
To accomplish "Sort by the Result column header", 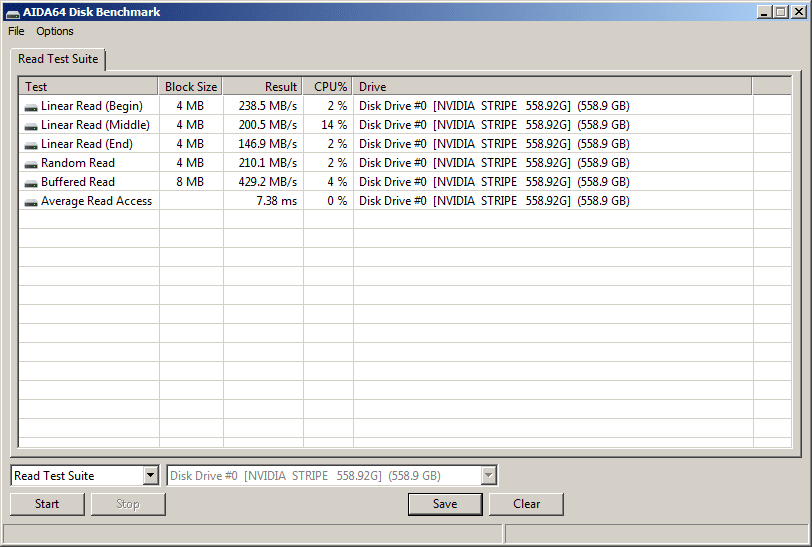I will (x=263, y=87).
